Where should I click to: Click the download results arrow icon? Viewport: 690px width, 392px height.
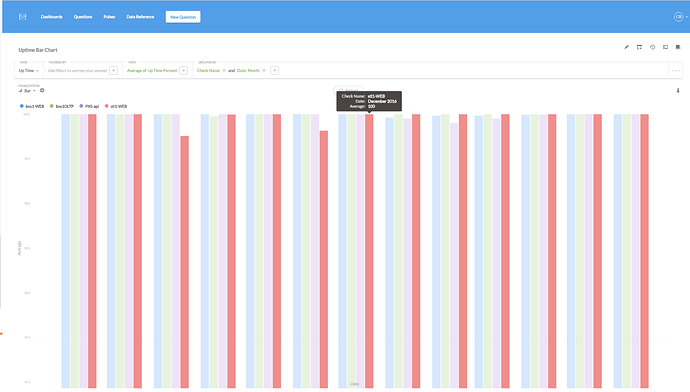pos(678,91)
